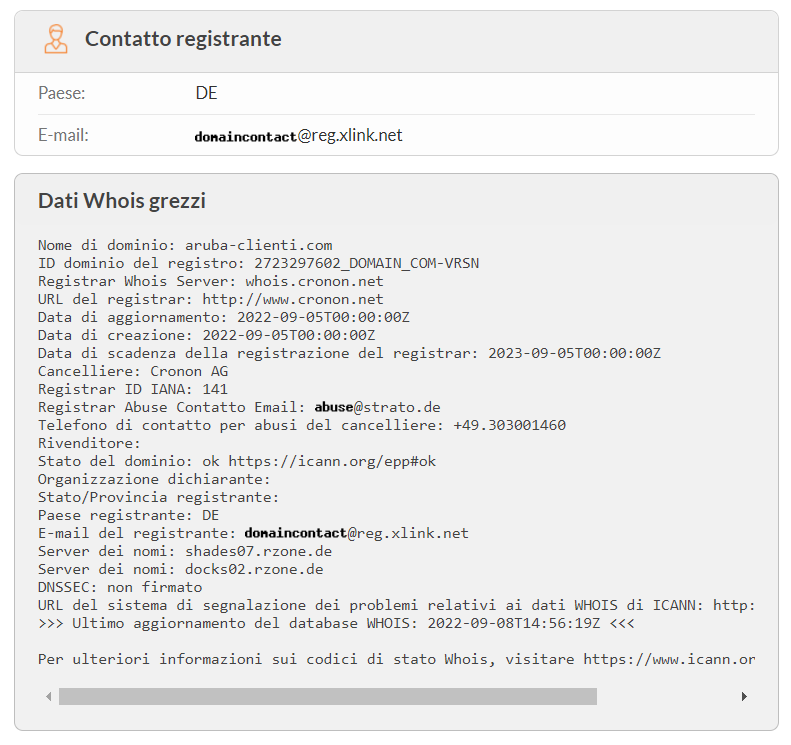Viewport: 791px width, 745px height.
Task: Click the scrollbar left arrow
Action: [48, 696]
